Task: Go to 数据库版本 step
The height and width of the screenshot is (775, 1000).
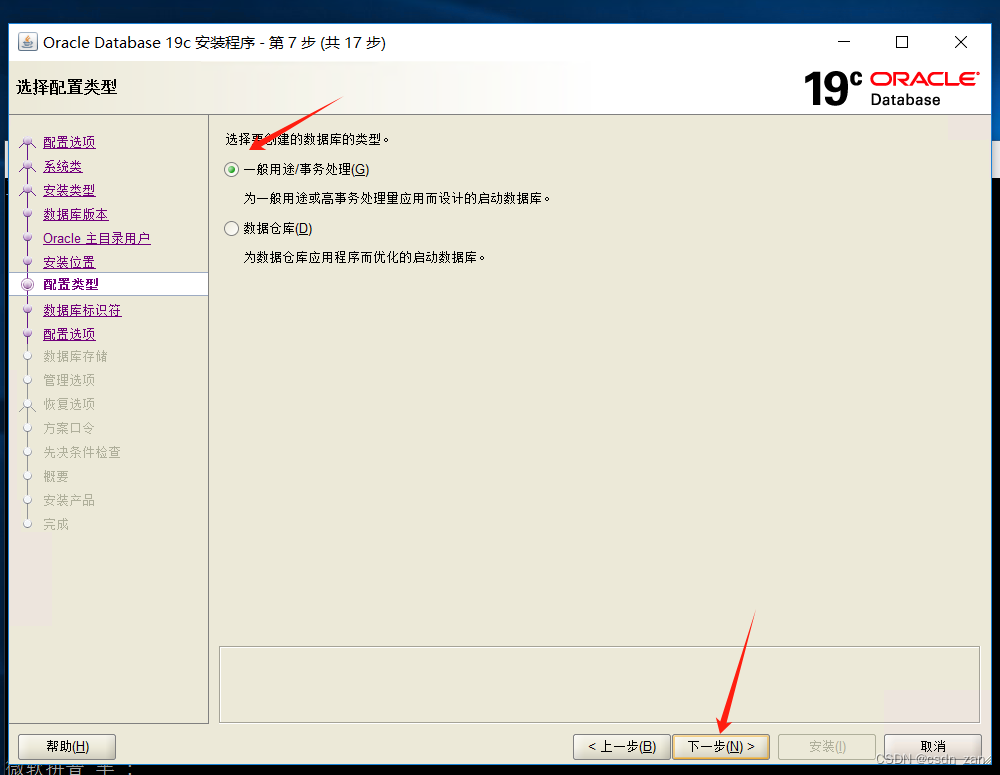Action: [x=75, y=214]
